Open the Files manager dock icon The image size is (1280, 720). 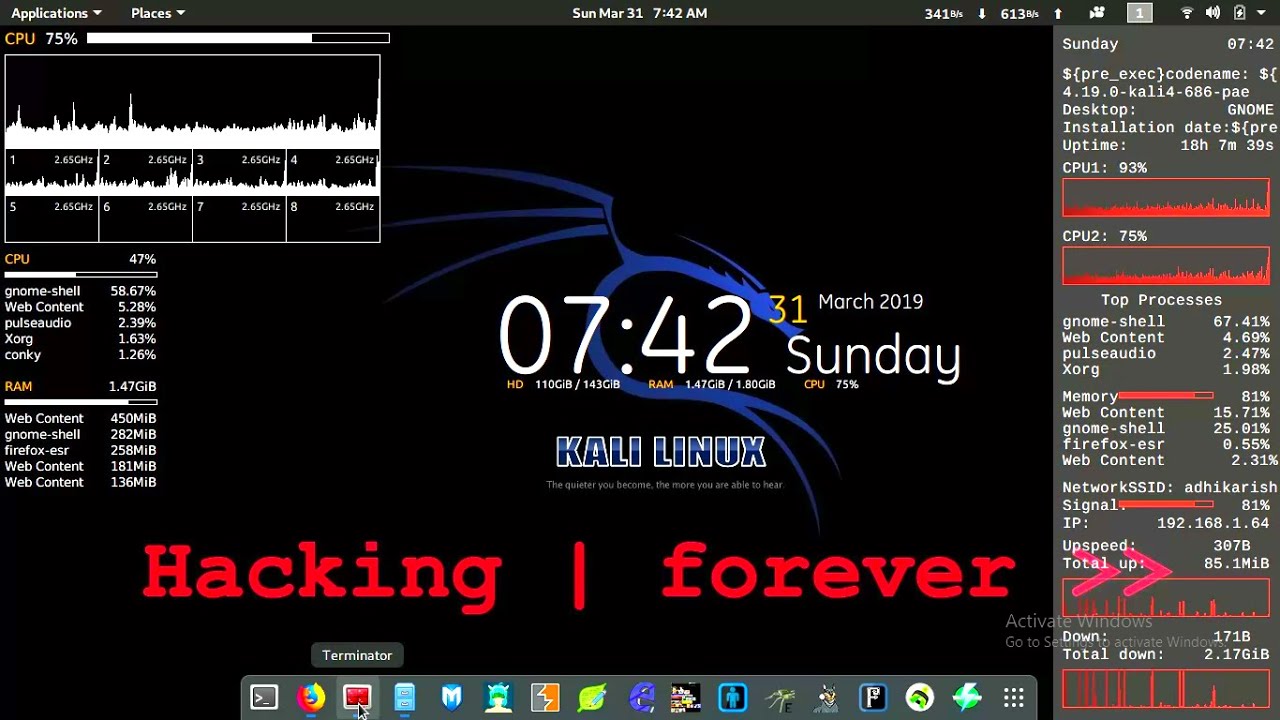coord(404,697)
